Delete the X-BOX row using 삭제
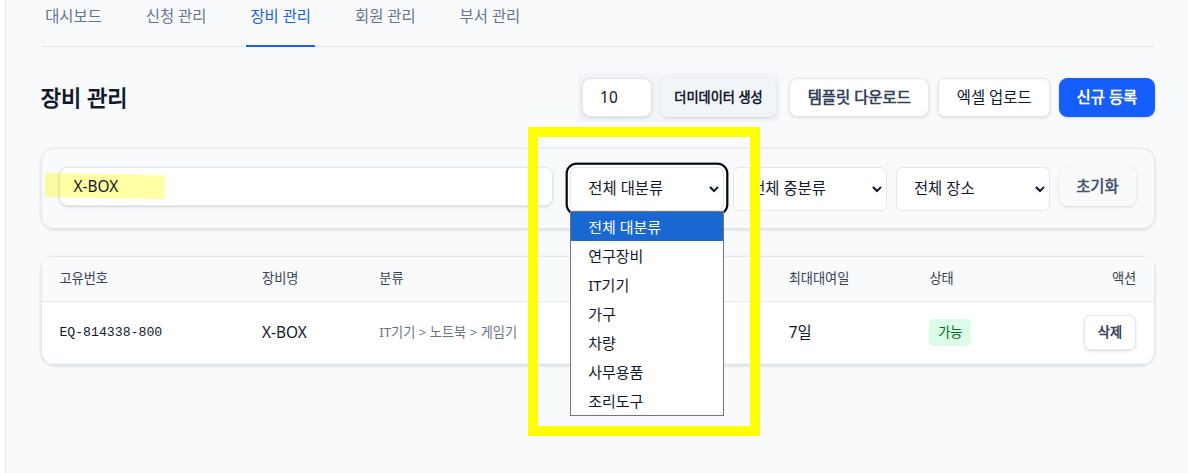The width and height of the screenshot is (1188, 473). point(1110,333)
